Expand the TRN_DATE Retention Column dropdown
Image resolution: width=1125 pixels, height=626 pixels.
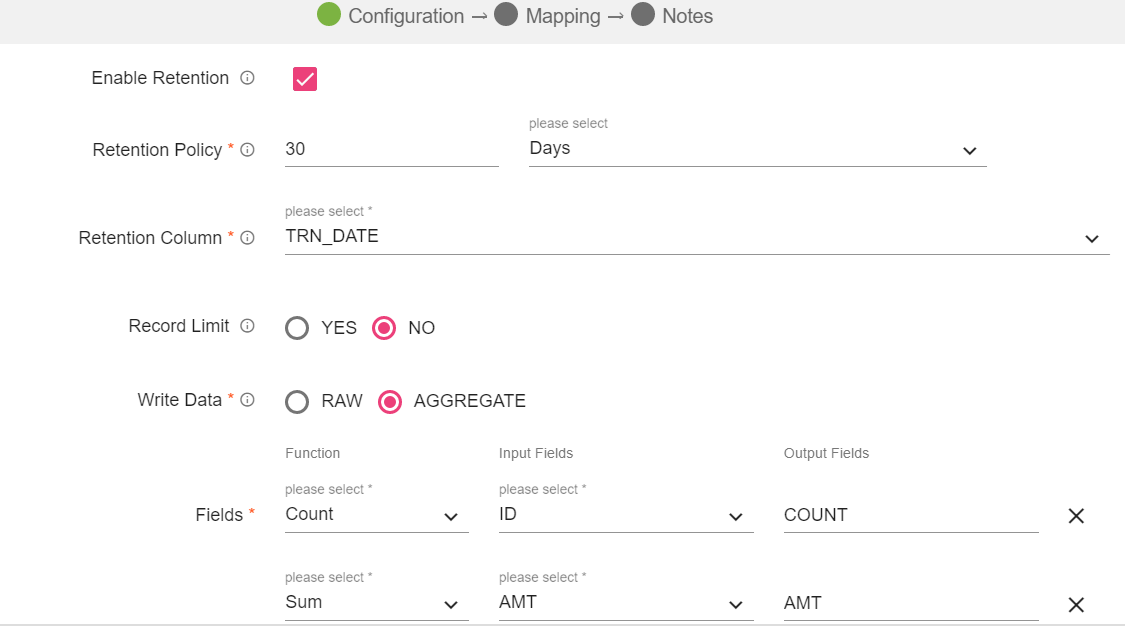(x=696, y=237)
